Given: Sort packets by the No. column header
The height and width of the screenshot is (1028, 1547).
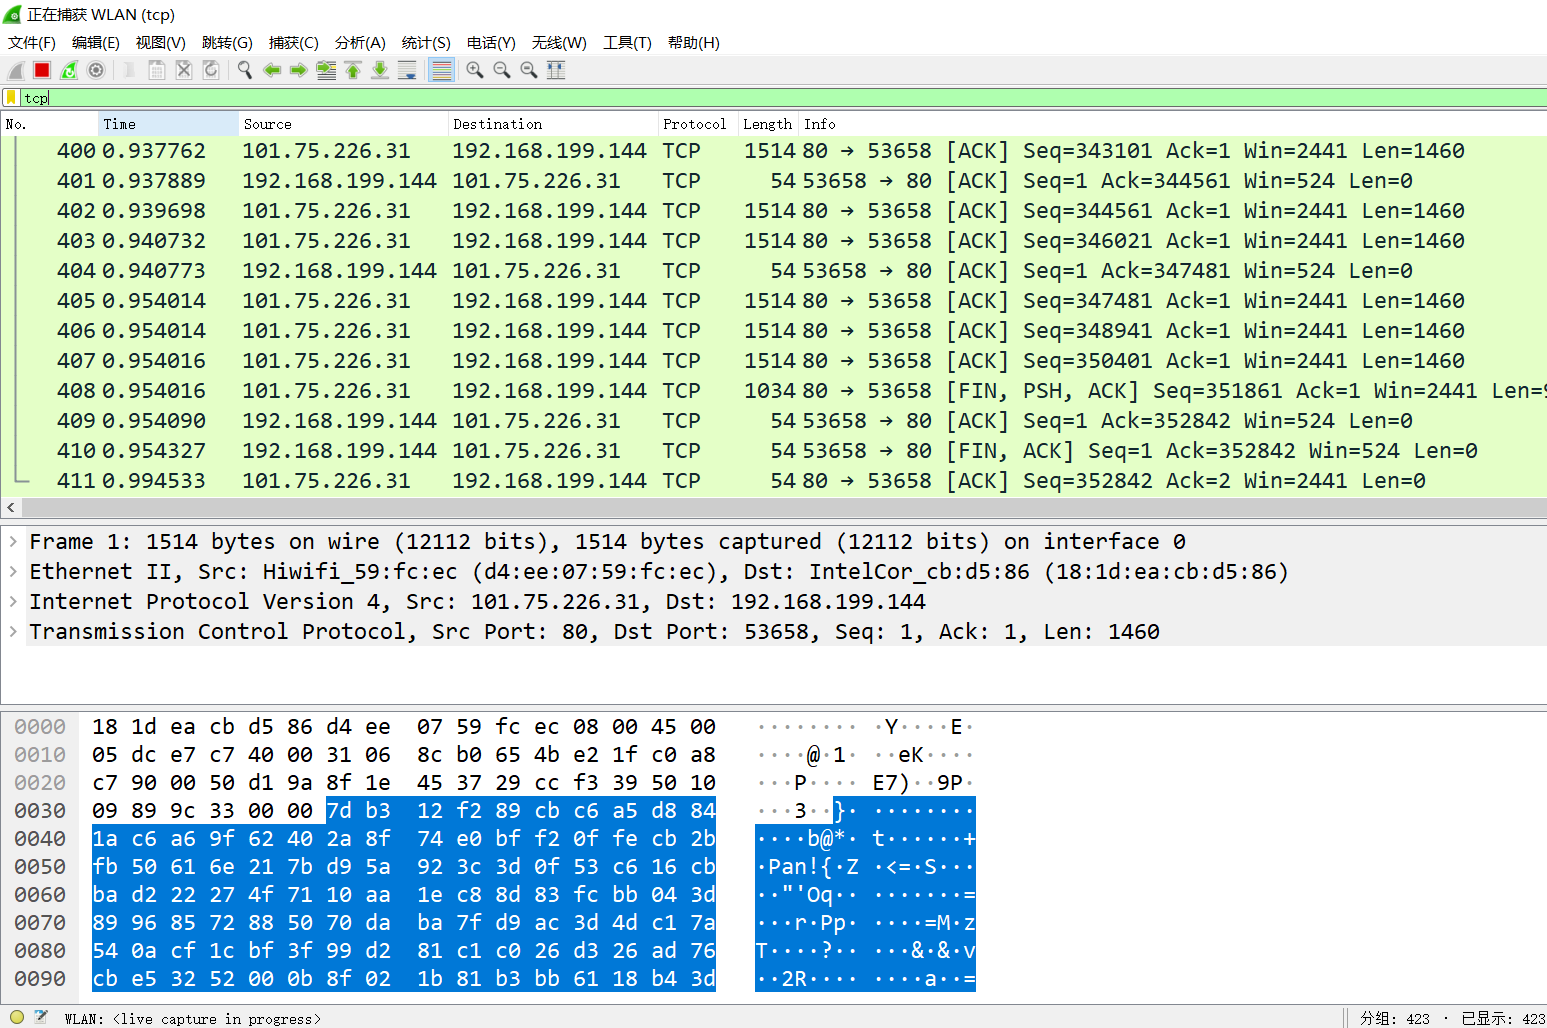Looking at the screenshot, I should 50,124.
